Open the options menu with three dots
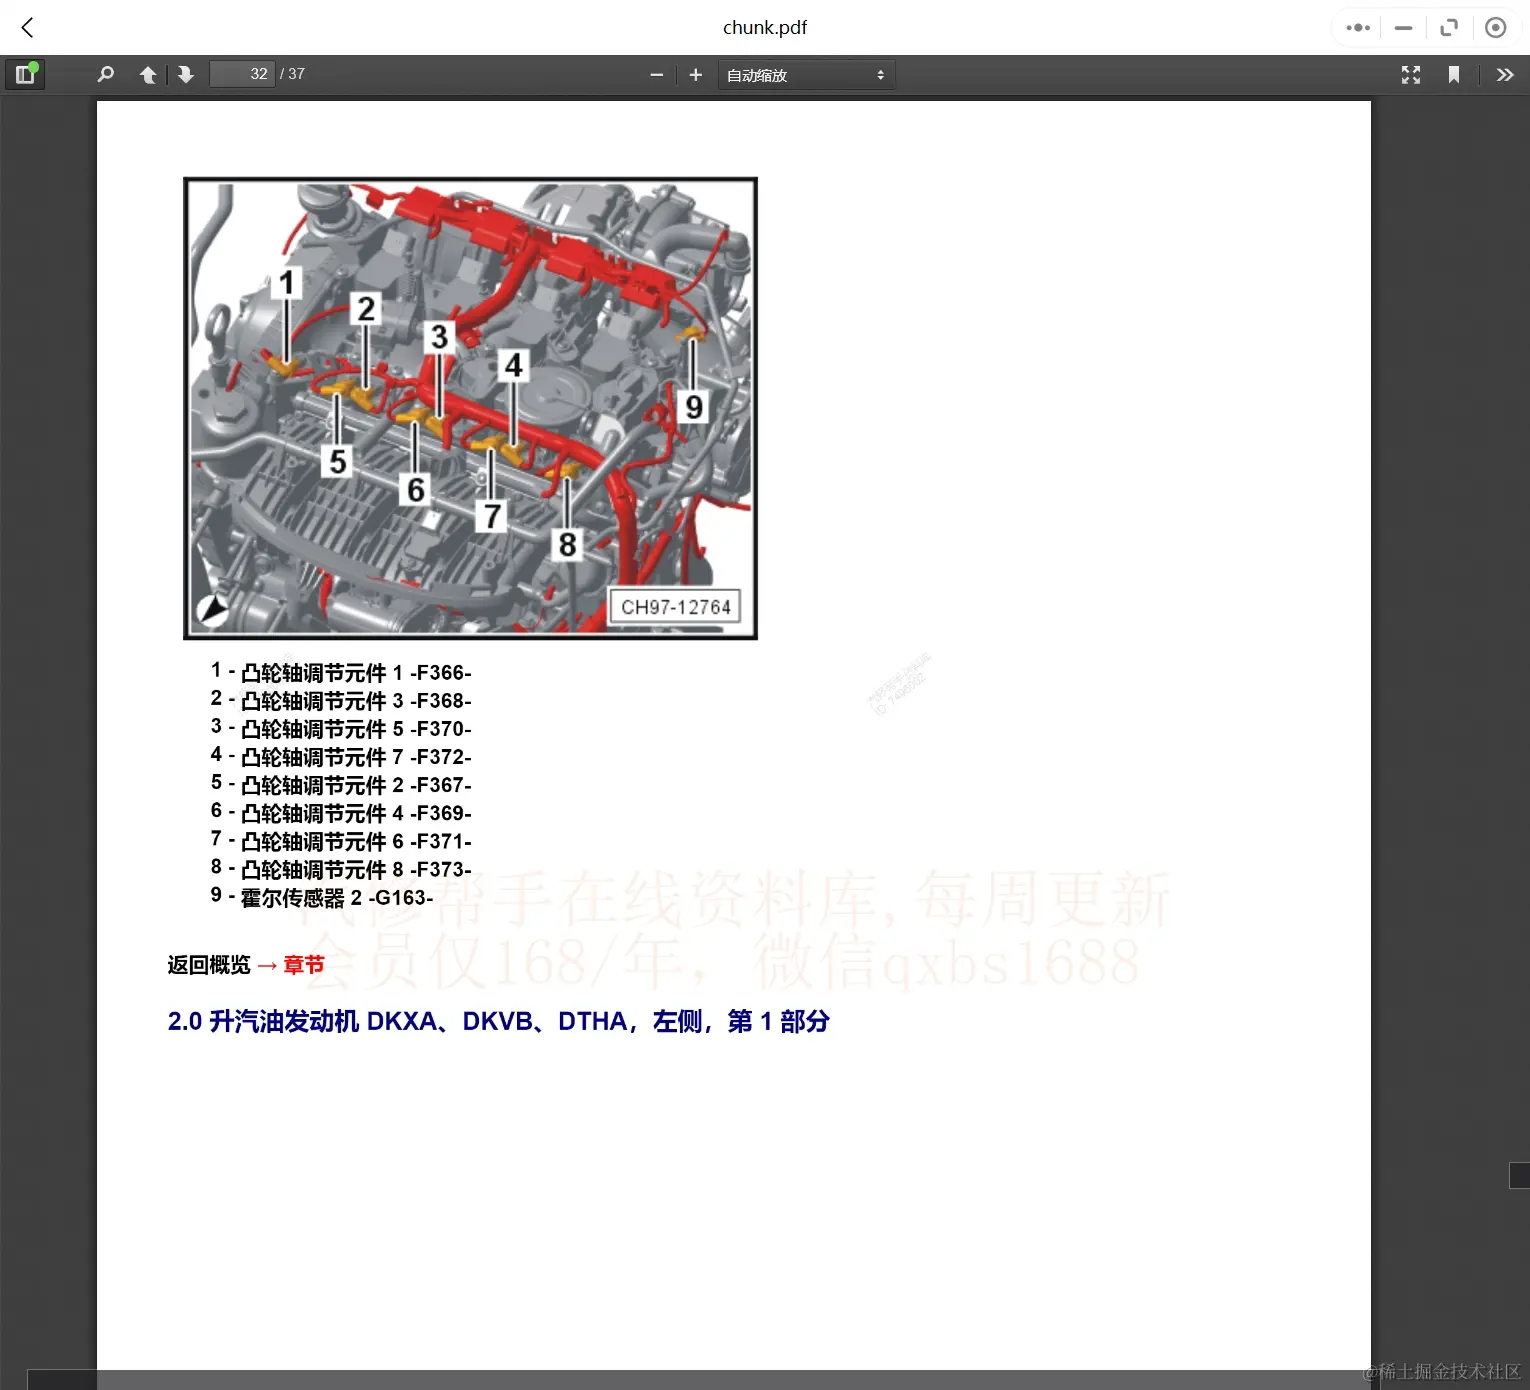 (x=1357, y=27)
